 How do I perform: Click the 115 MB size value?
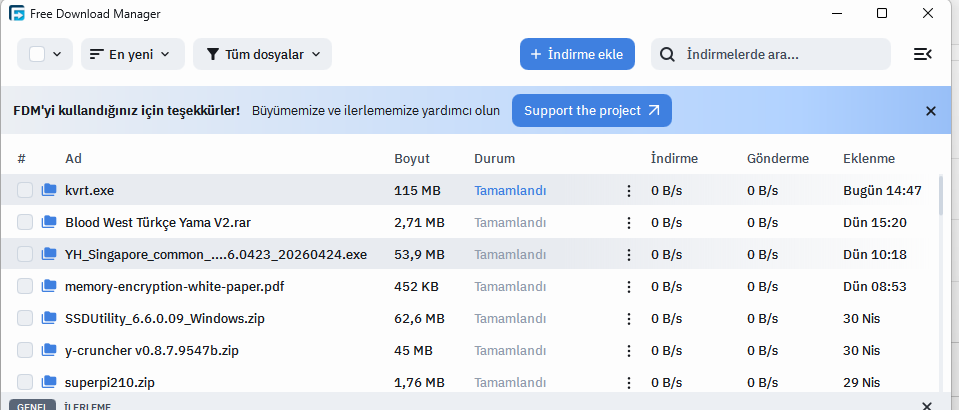click(x=417, y=190)
